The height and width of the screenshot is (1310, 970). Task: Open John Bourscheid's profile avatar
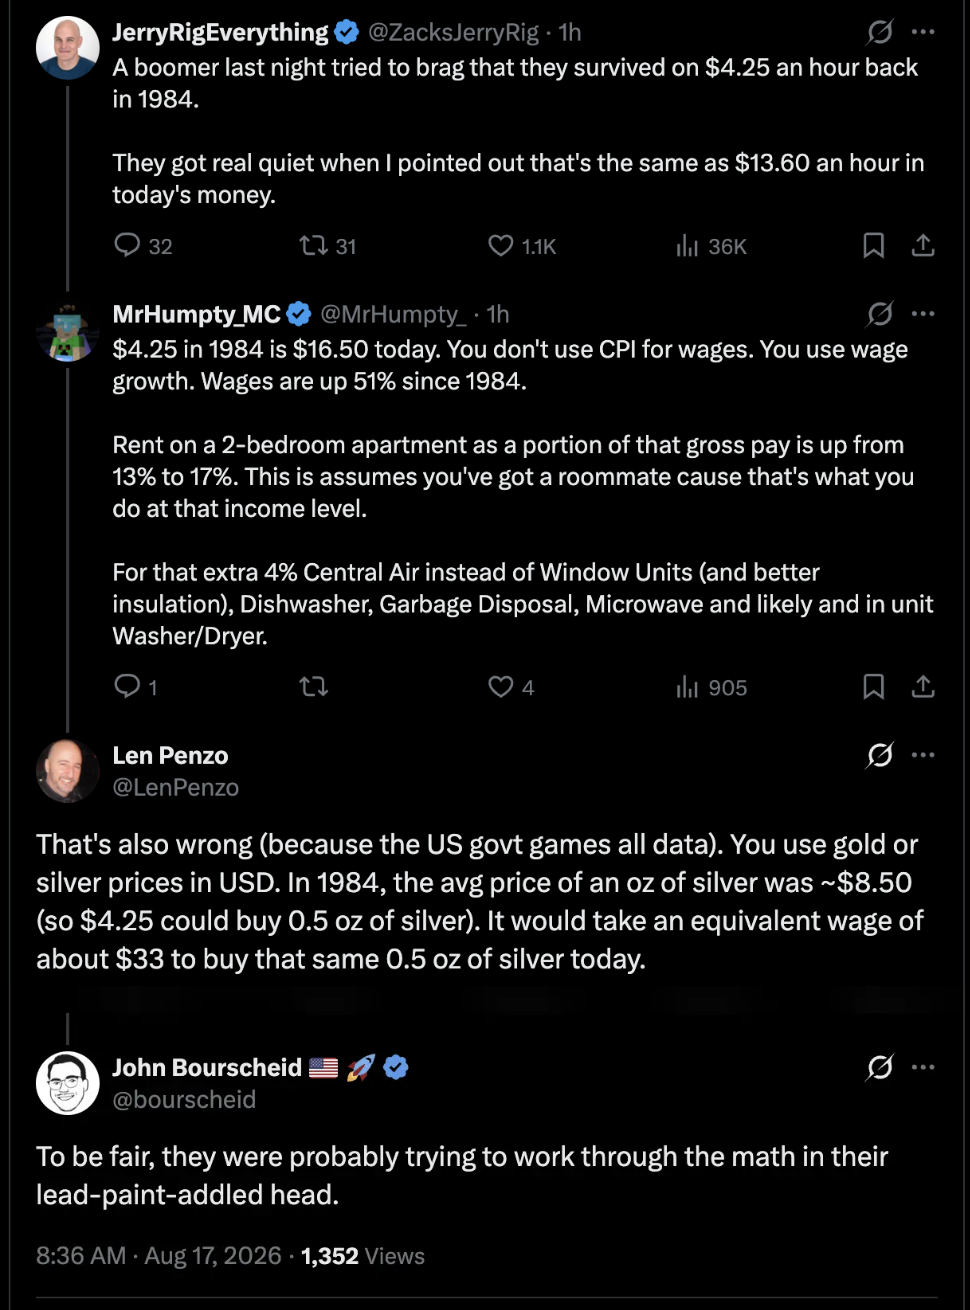tap(68, 1083)
